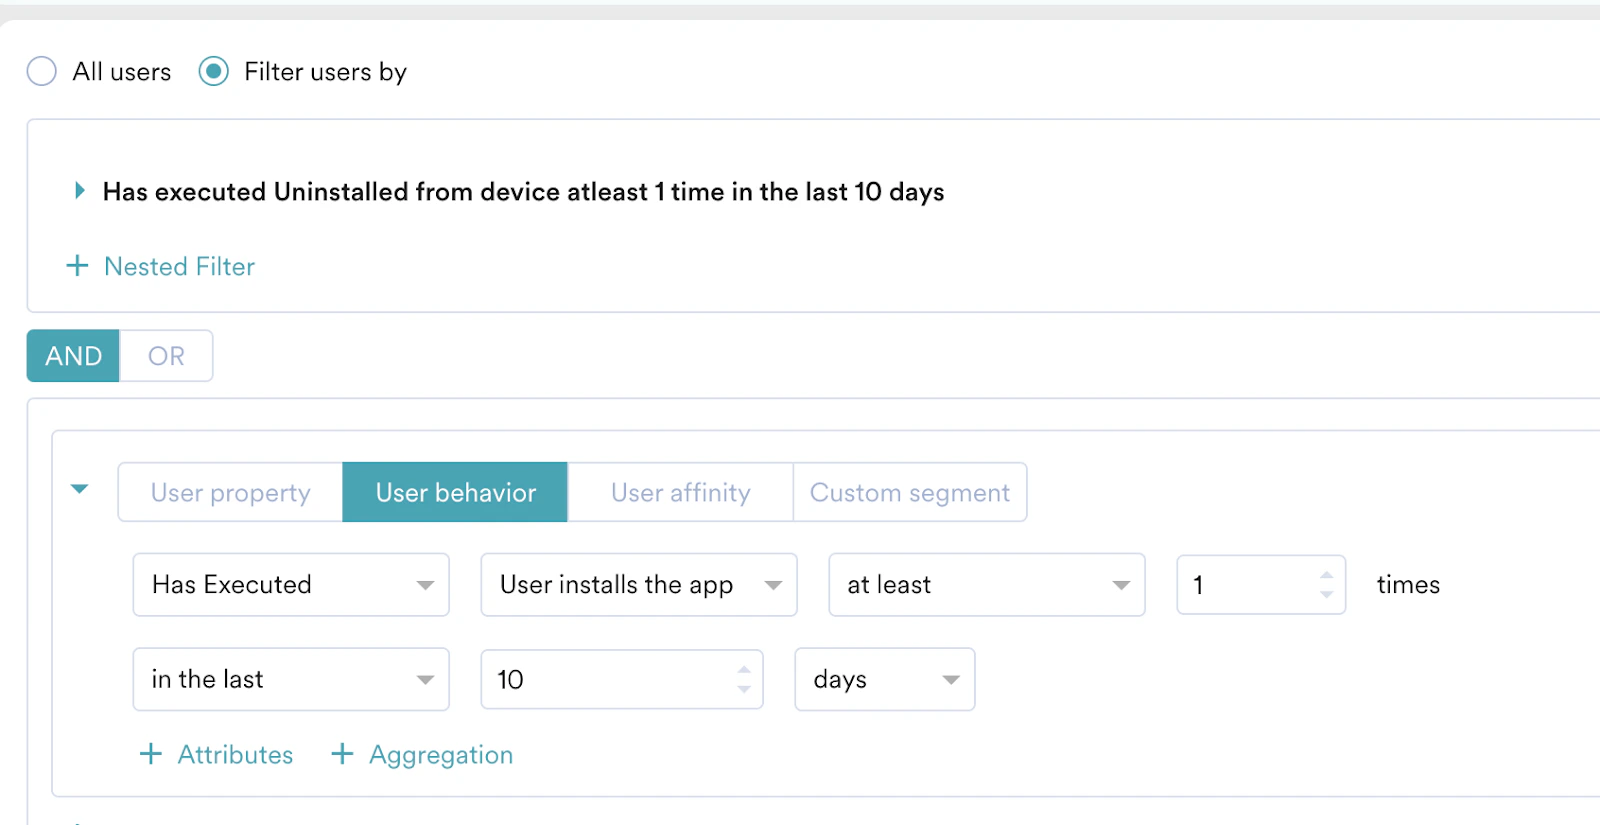Open the at least condition dropdown
The width and height of the screenshot is (1600, 825).
[x=986, y=585]
